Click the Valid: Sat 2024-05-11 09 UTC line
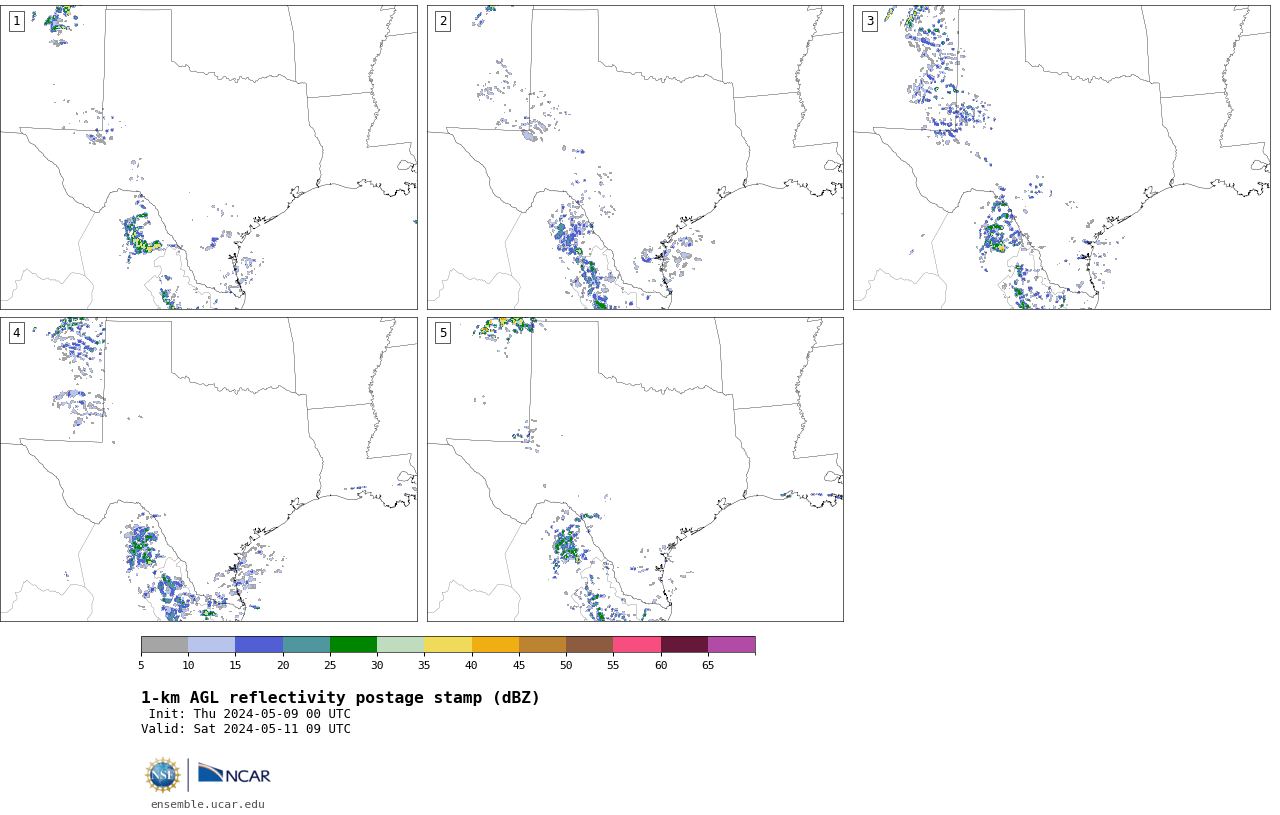1280x815 pixels. [x=246, y=729]
